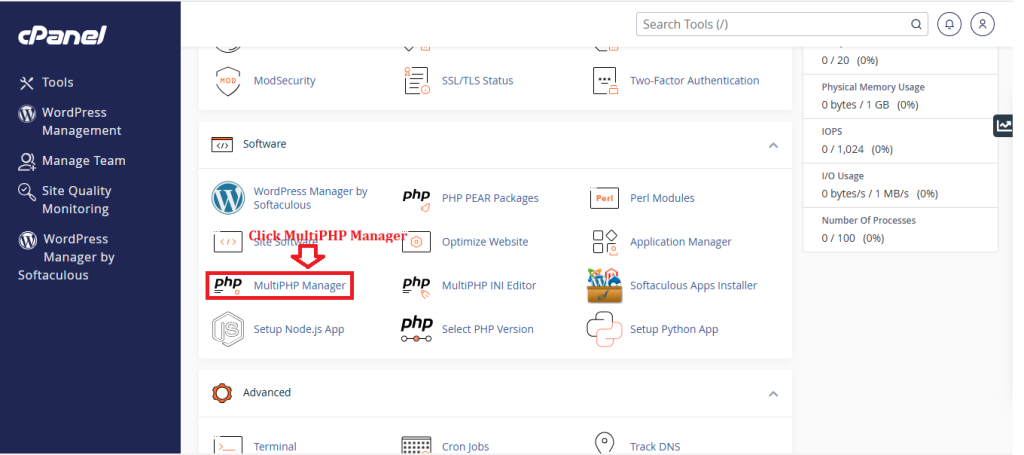This screenshot has height=455, width=1024.
Task: Click the Terminal icon in Advanced
Action: point(228,445)
